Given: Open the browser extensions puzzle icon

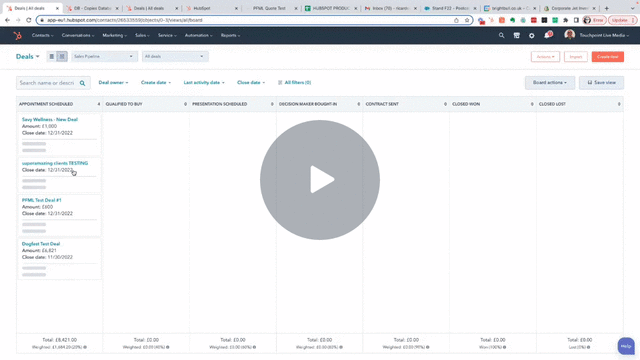Looking at the screenshot, I should coord(565,20).
